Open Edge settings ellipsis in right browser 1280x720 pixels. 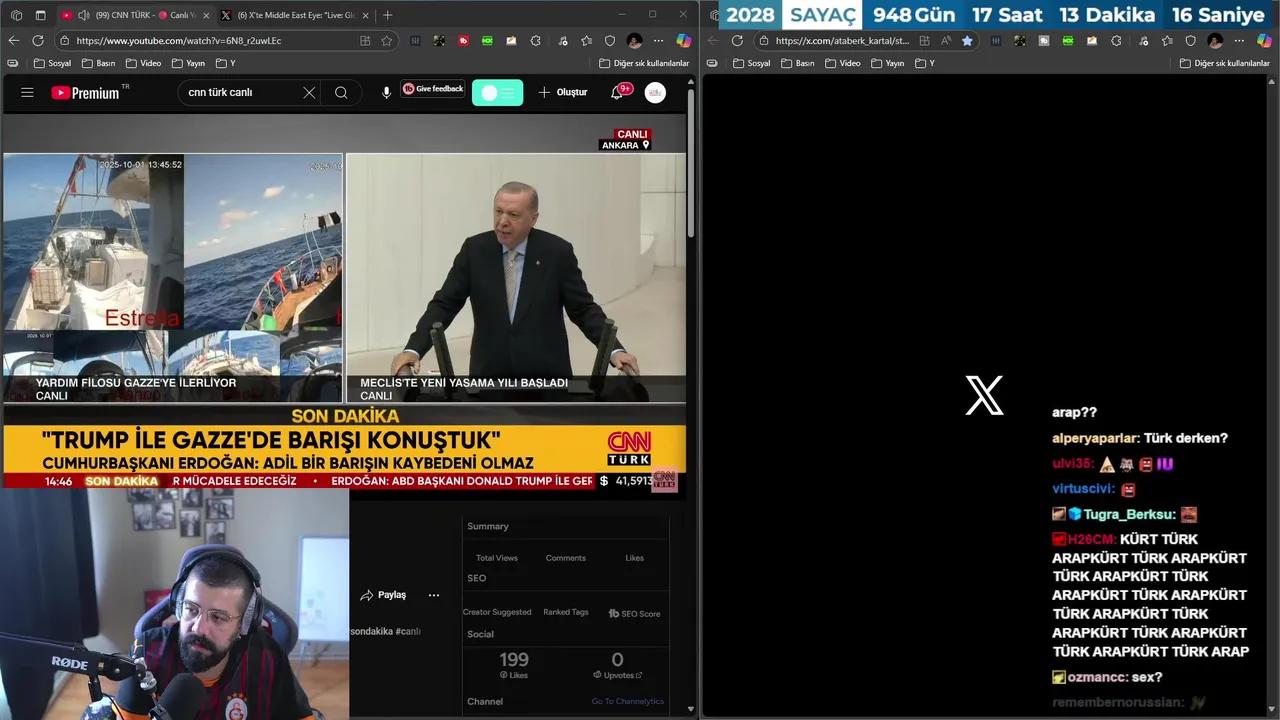click(1239, 41)
